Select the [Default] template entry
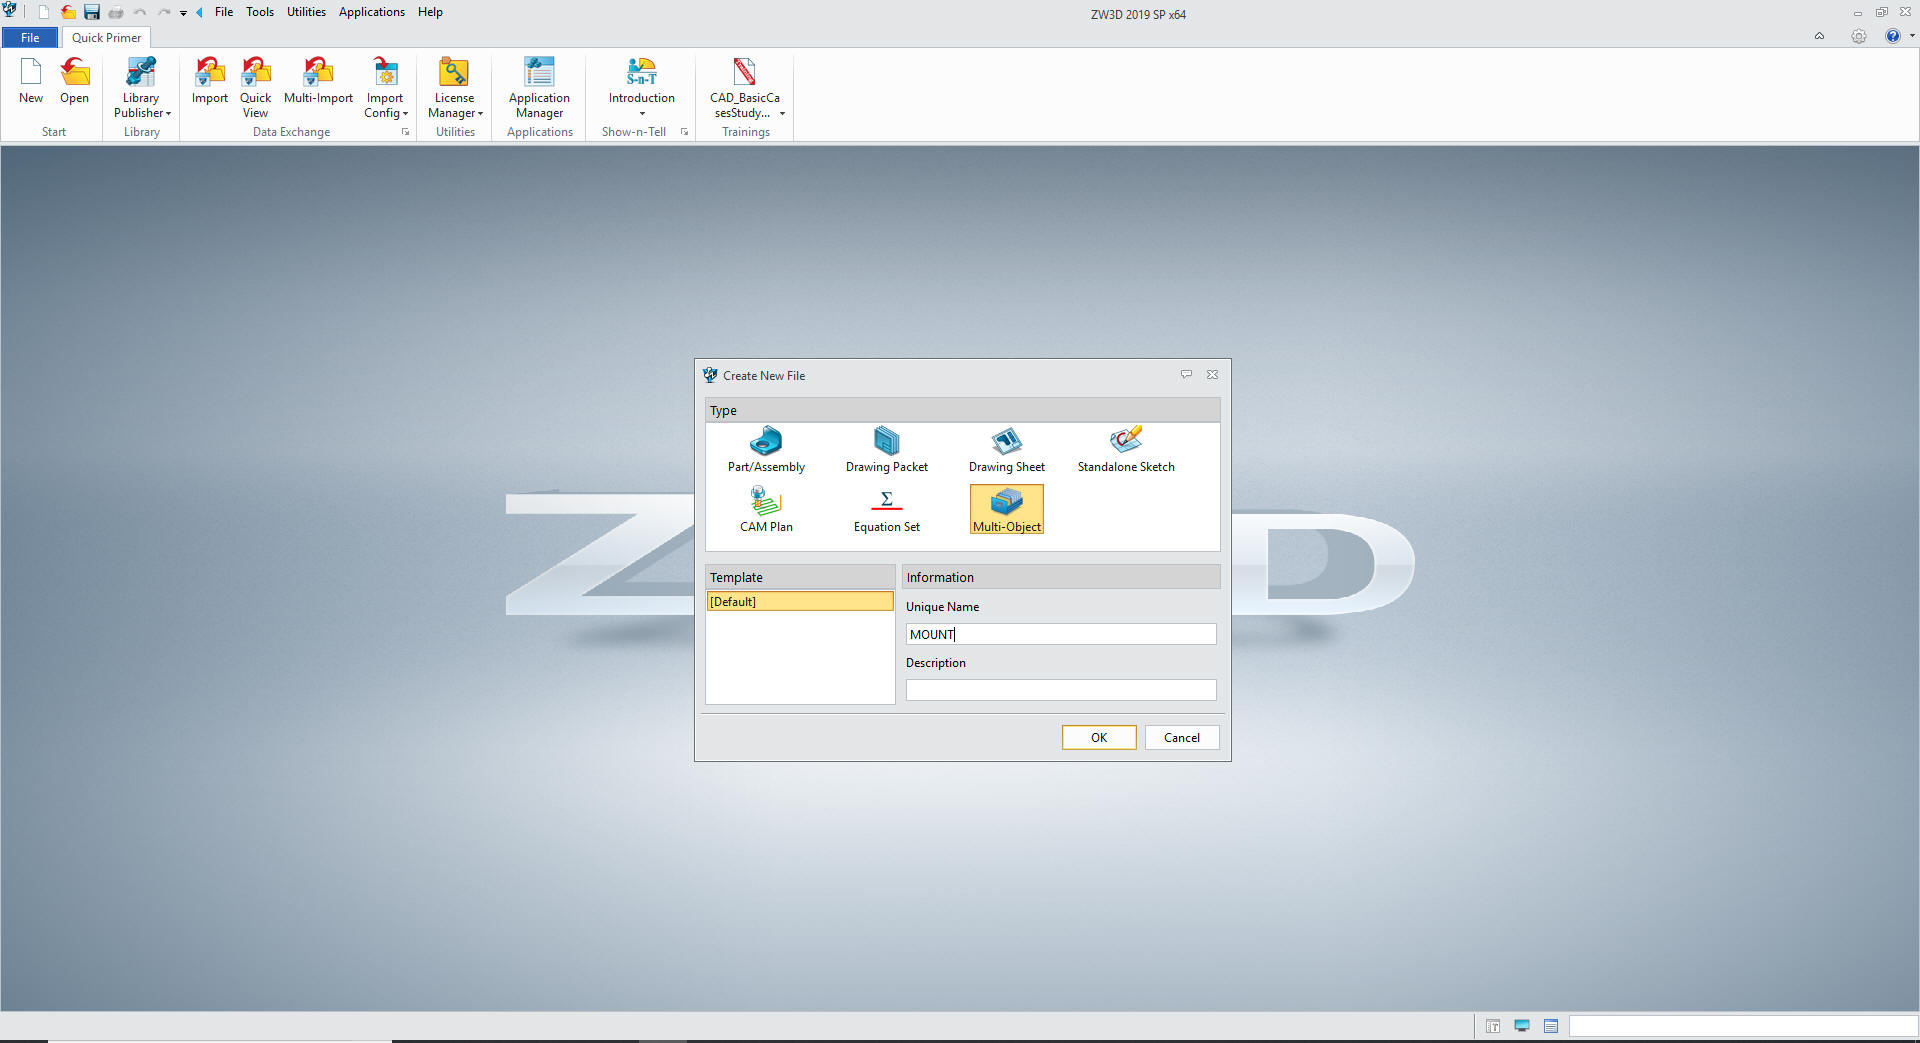Image resolution: width=1920 pixels, height=1043 pixels. point(800,601)
